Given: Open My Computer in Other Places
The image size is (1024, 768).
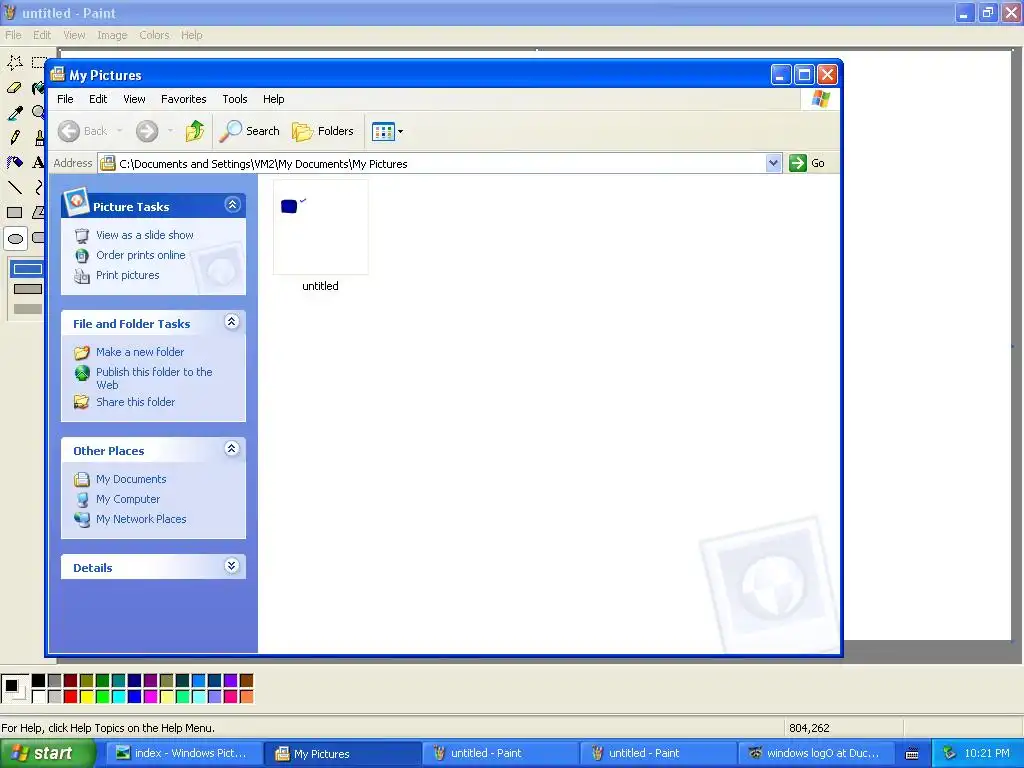Looking at the screenshot, I should coord(127,500).
